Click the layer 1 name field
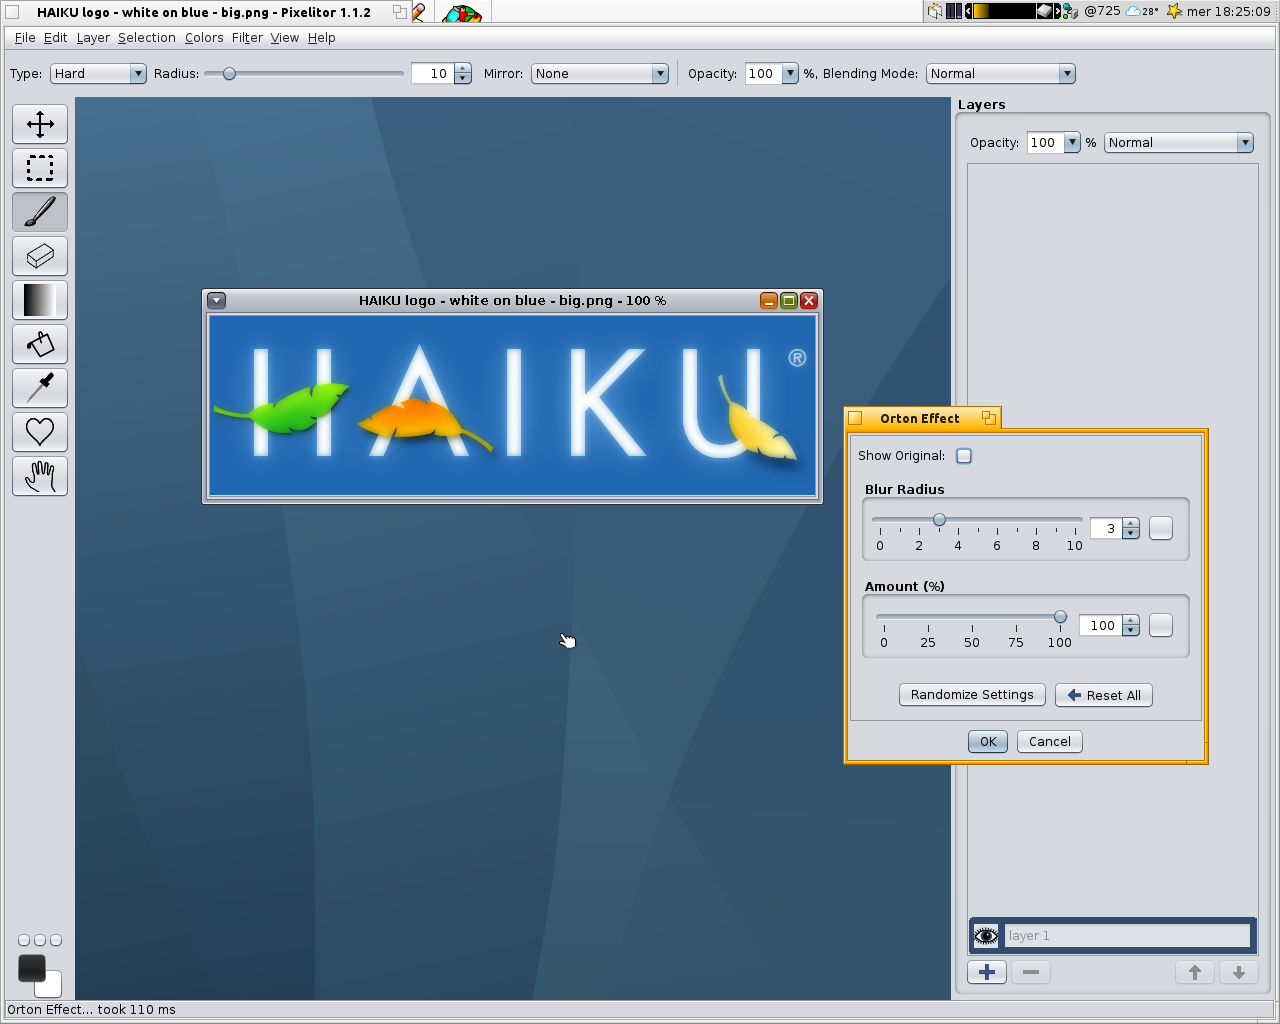Image resolution: width=1280 pixels, height=1024 pixels. [1128, 936]
